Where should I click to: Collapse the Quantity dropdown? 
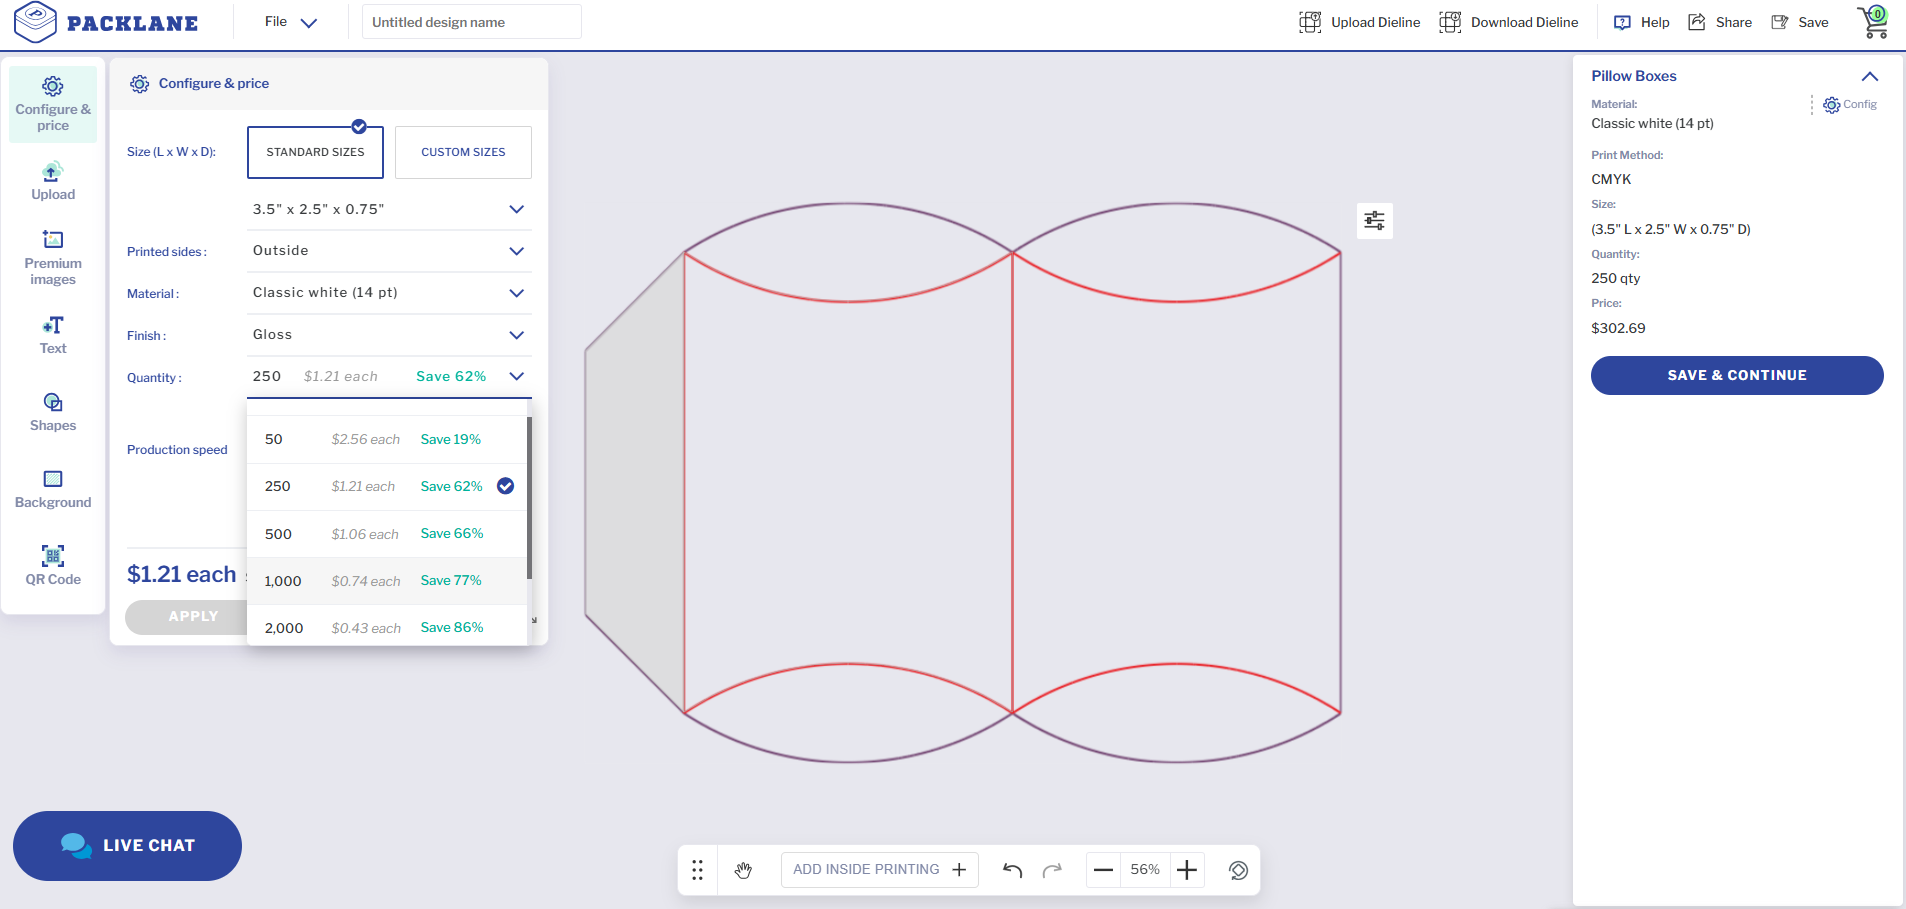pyautogui.click(x=389, y=377)
